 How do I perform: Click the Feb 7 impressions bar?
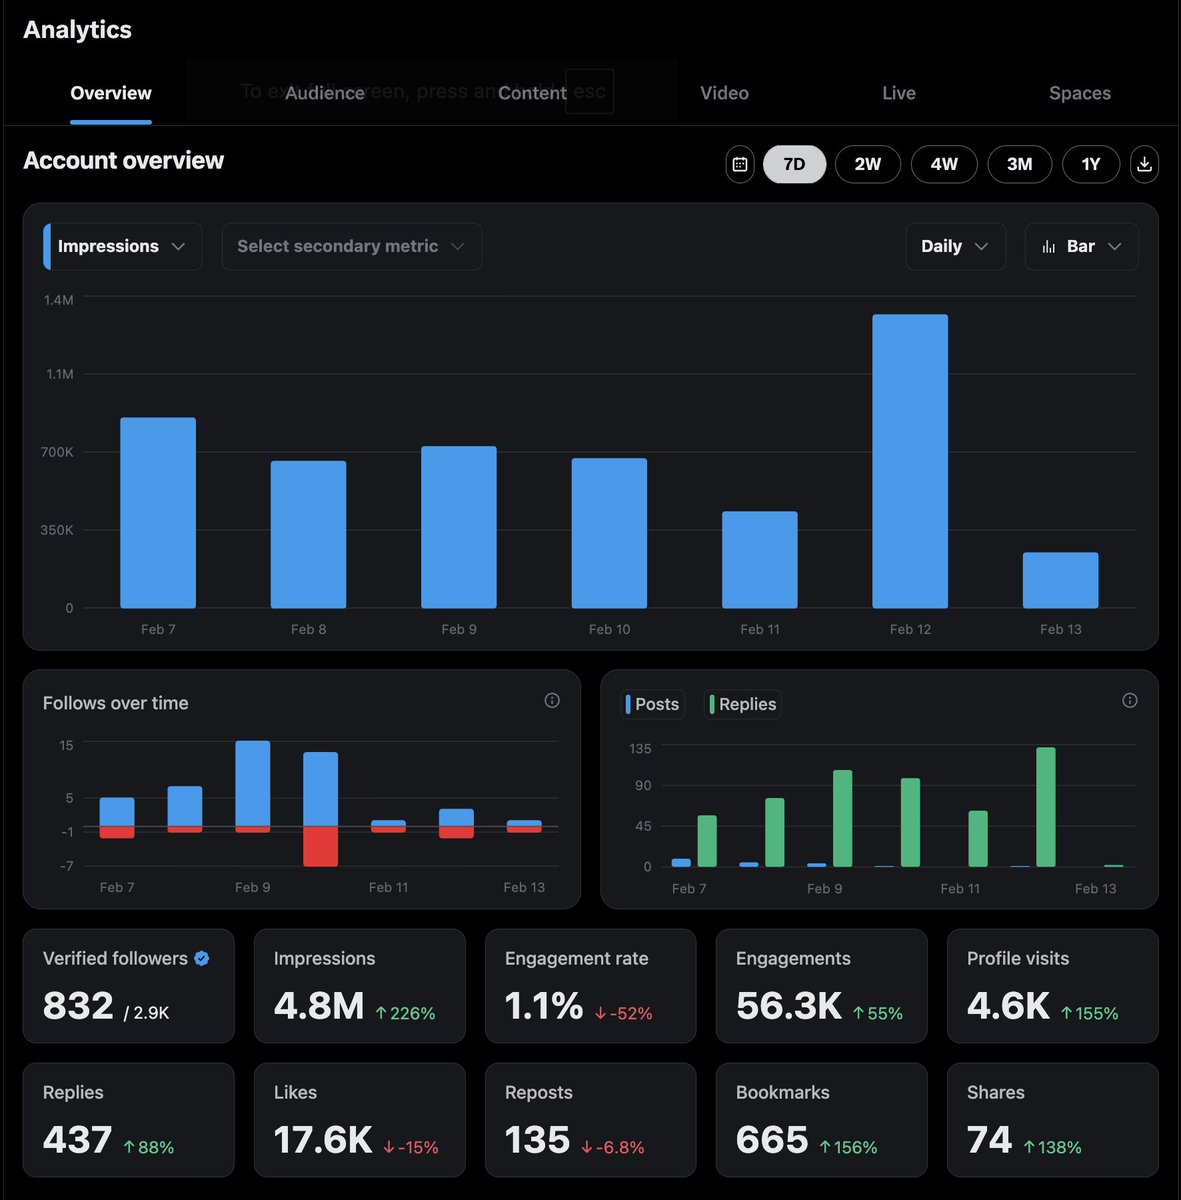(x=158, y=513)
